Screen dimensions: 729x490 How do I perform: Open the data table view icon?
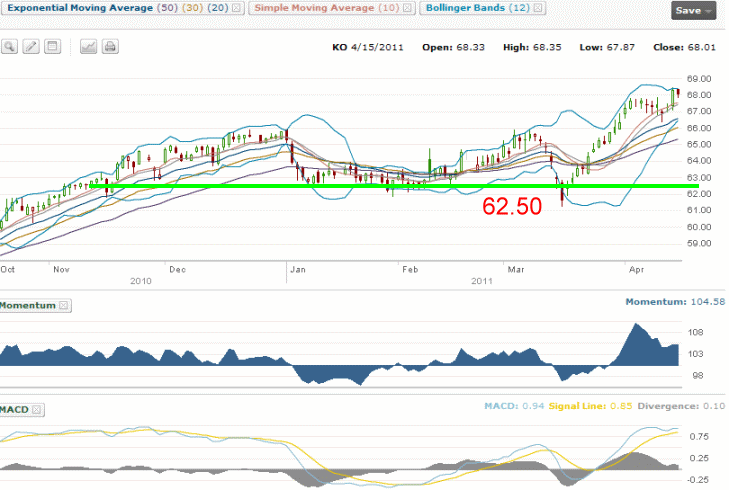(53, 46)
